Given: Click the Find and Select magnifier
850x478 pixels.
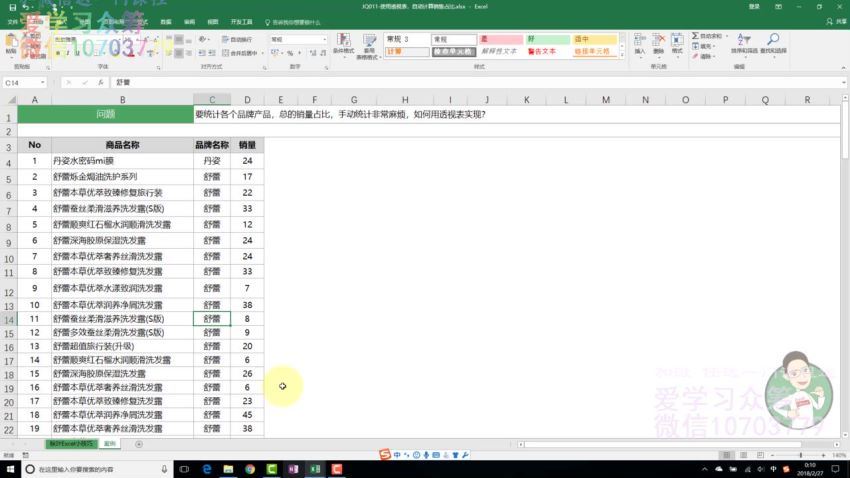Looking at the screenshot, I should pyautogui.click(x=772, y=43).
